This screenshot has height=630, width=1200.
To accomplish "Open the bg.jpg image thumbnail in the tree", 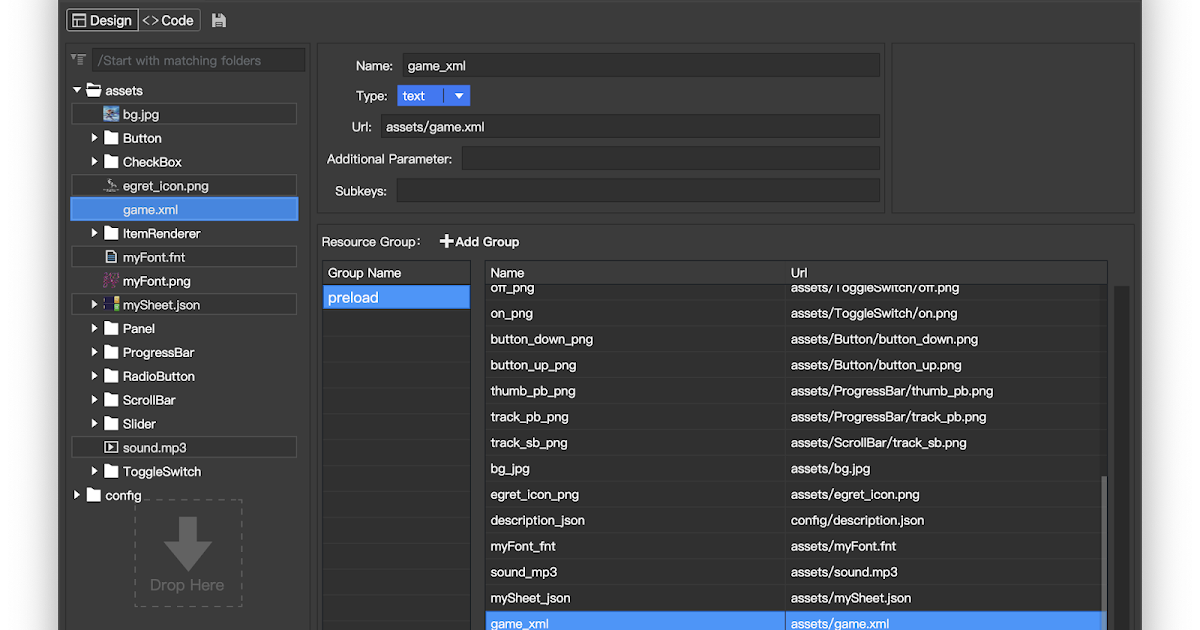I will 110,113.
